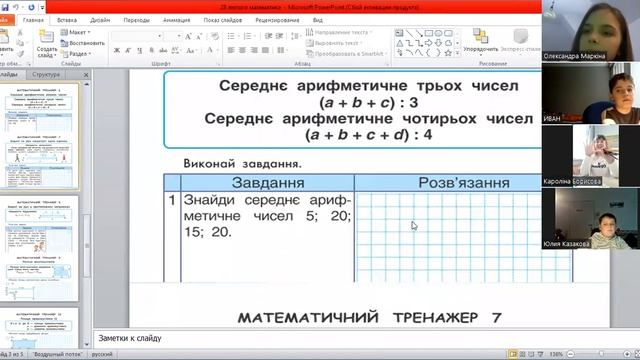Click the Создать слайд button icon
The image size is (640, 360).
click(x=46, y=37)
